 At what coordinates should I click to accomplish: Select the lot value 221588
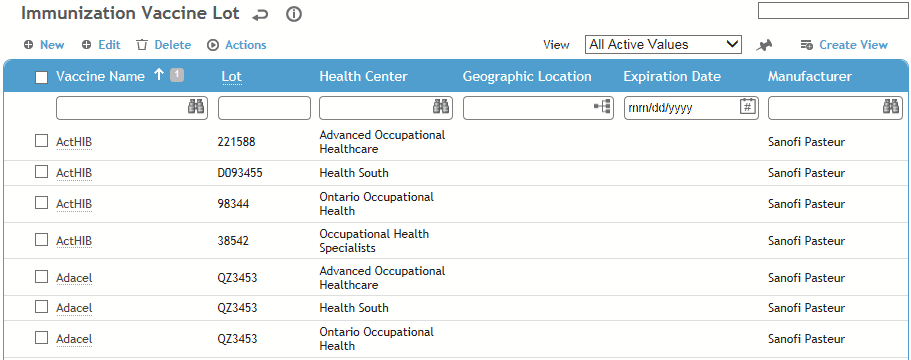[x=236, y=142]
